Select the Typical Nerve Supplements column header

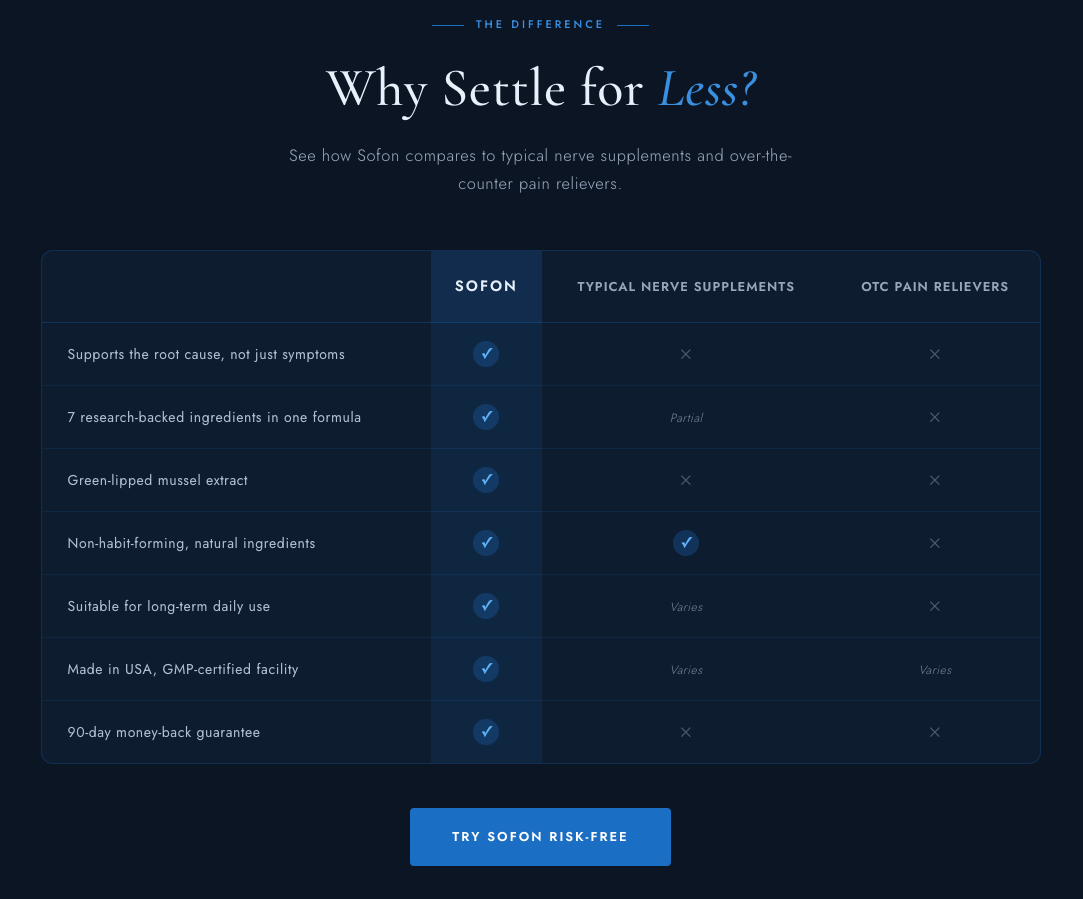[x=686, y=287]
